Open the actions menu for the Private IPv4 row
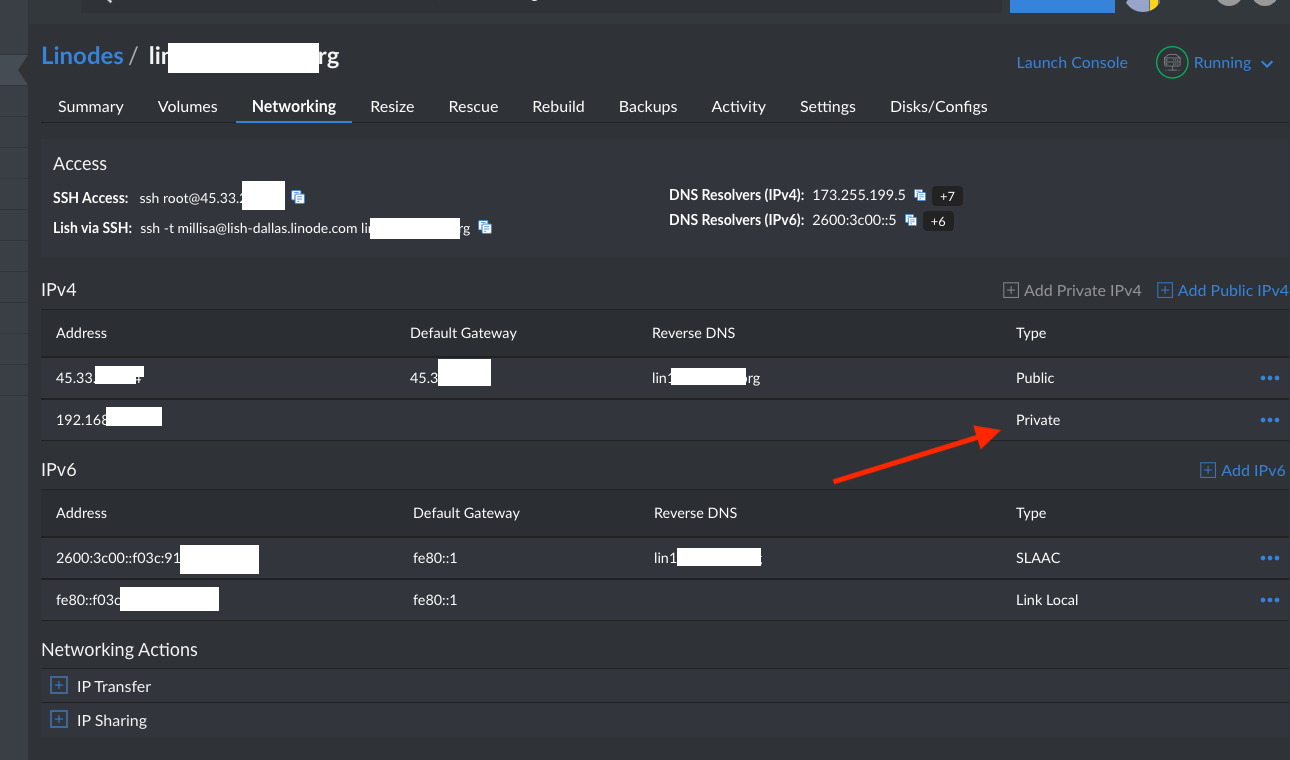 click(x=1270, y=420)
